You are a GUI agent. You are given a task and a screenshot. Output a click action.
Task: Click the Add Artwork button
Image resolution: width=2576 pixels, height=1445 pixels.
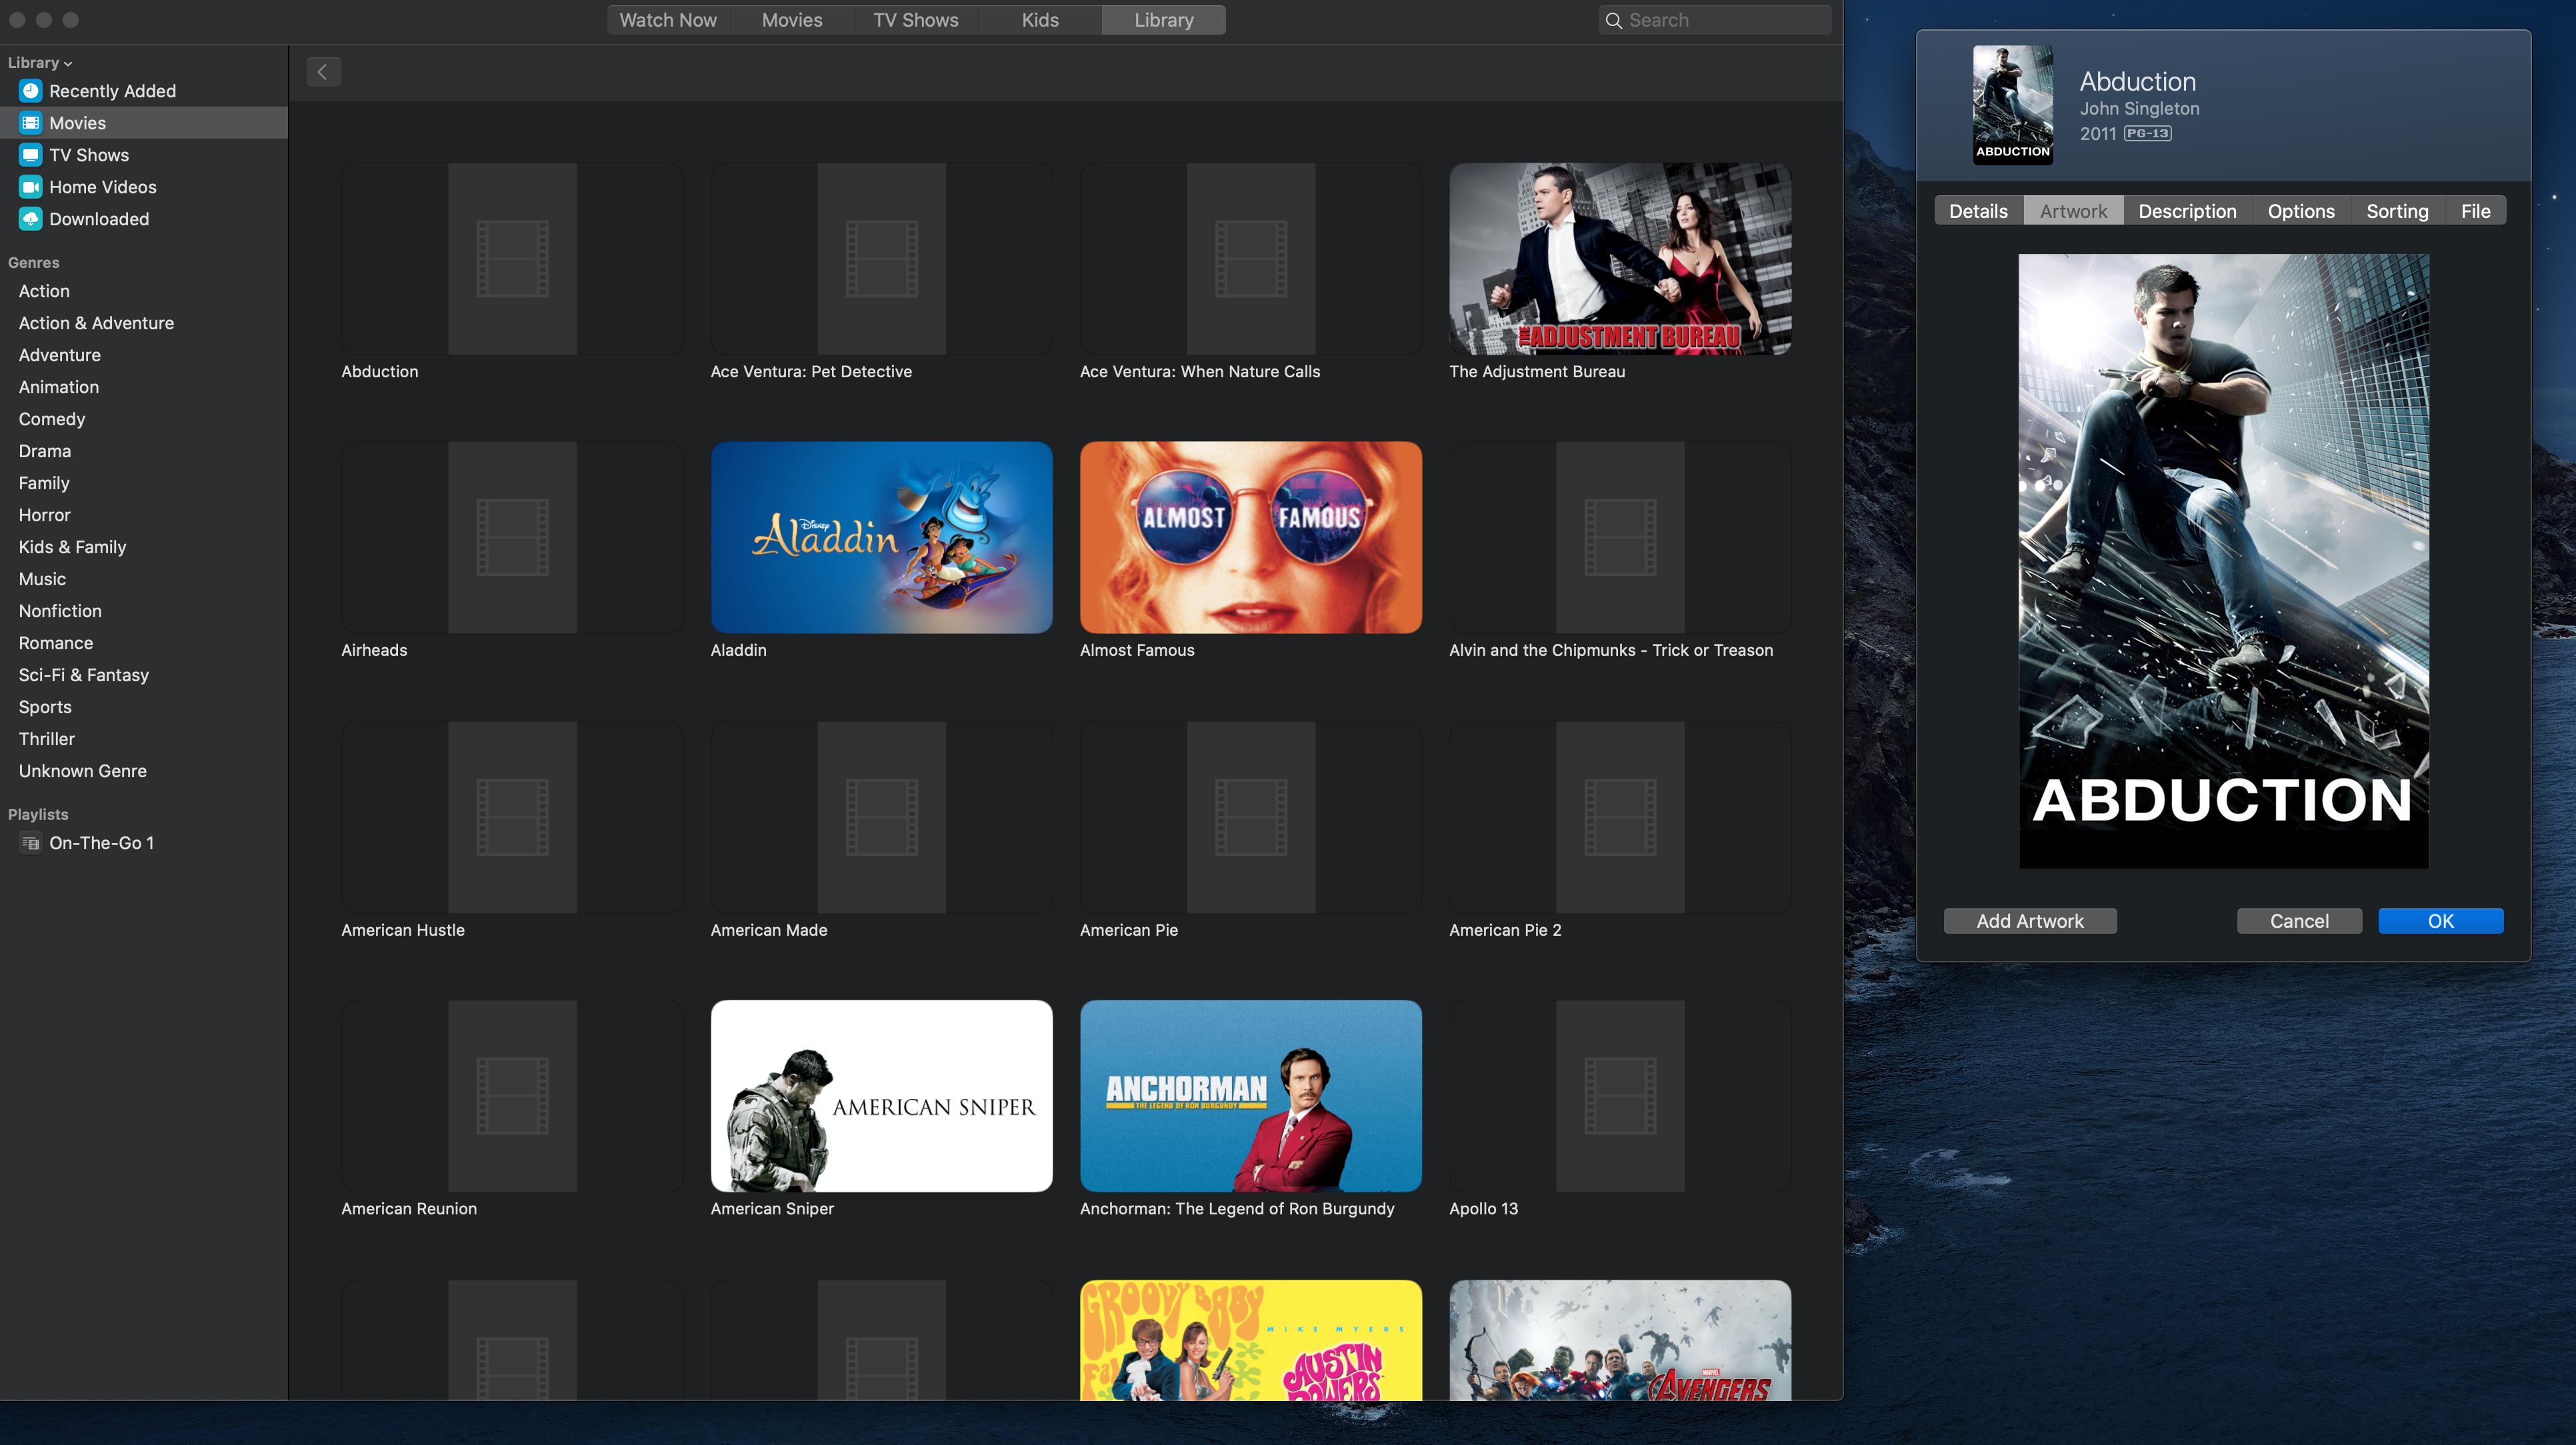(2030, 921)
